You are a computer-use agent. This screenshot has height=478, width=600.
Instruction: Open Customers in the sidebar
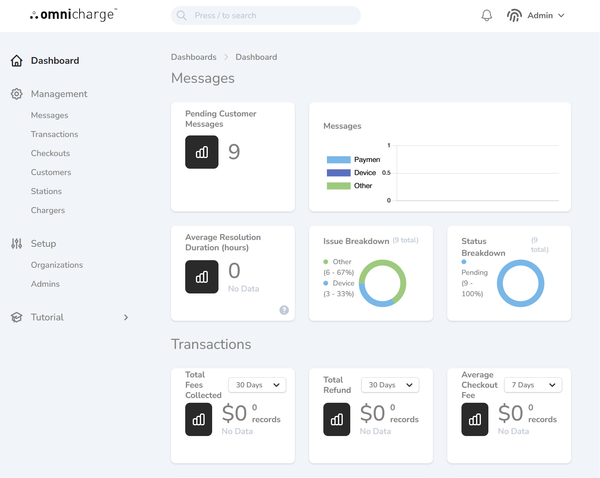[x=51, y=172]
